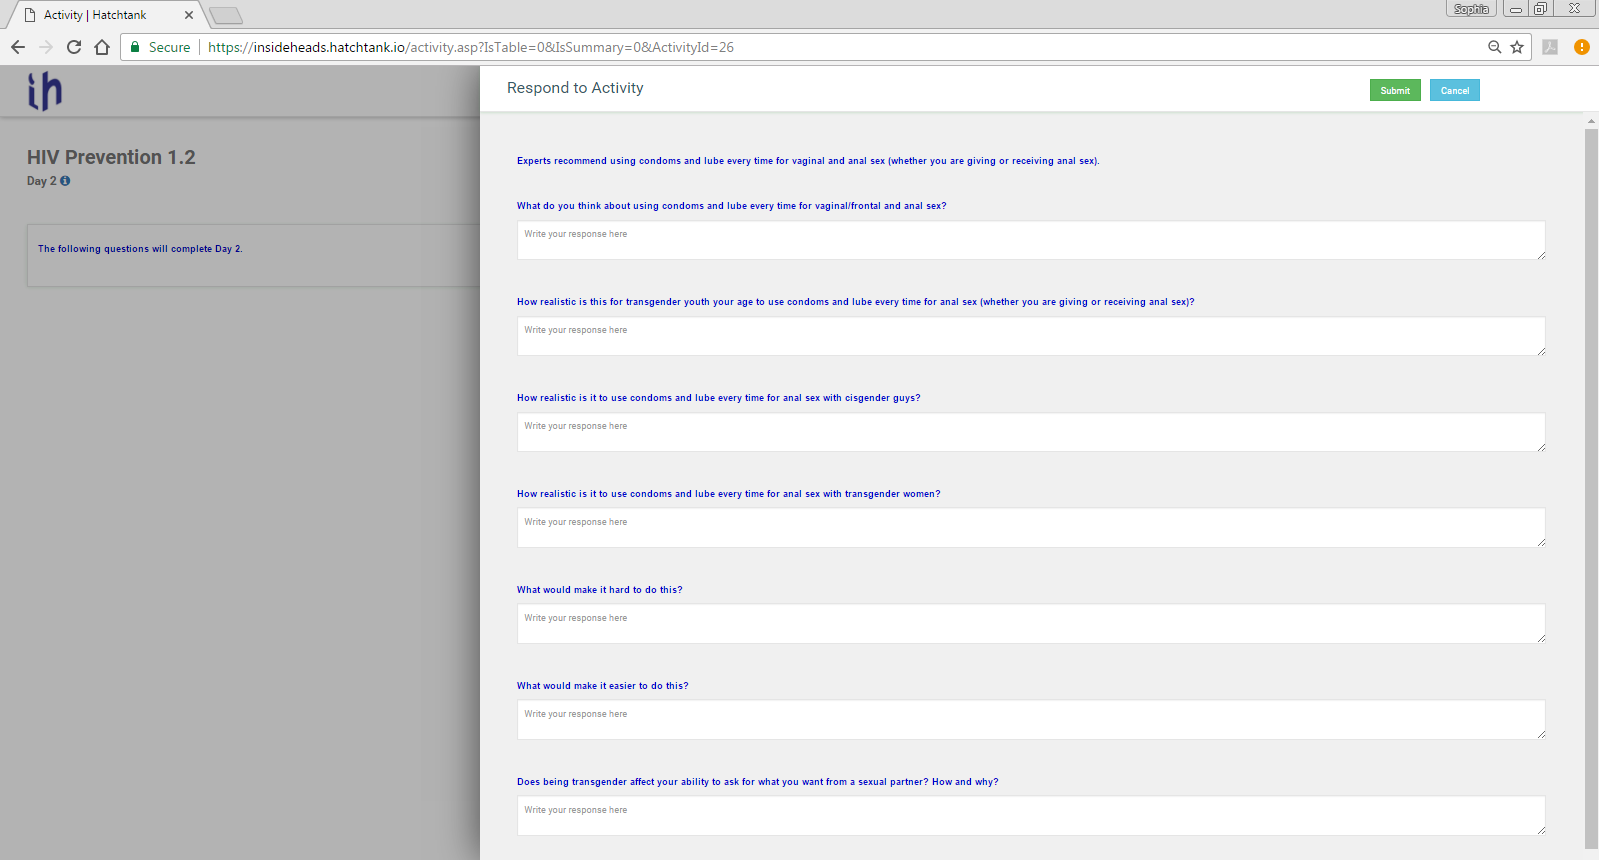Click response field about asking a sexual partner
This screenshot has height=860, width=1599.
(x=1031, y=816)
